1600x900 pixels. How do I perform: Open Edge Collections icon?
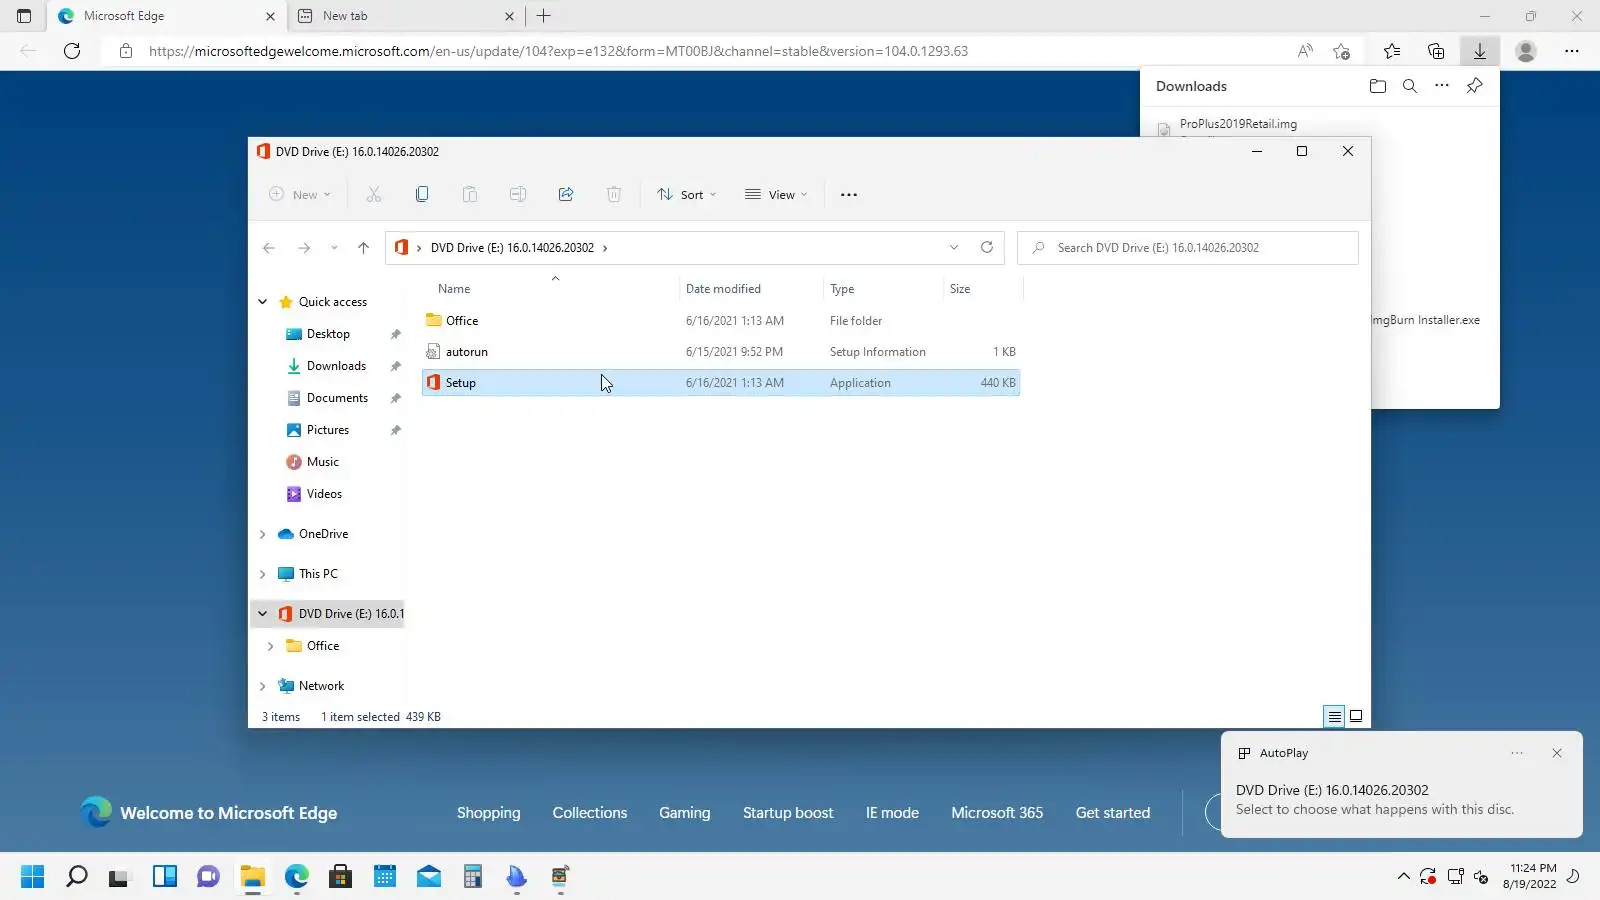1436,51
